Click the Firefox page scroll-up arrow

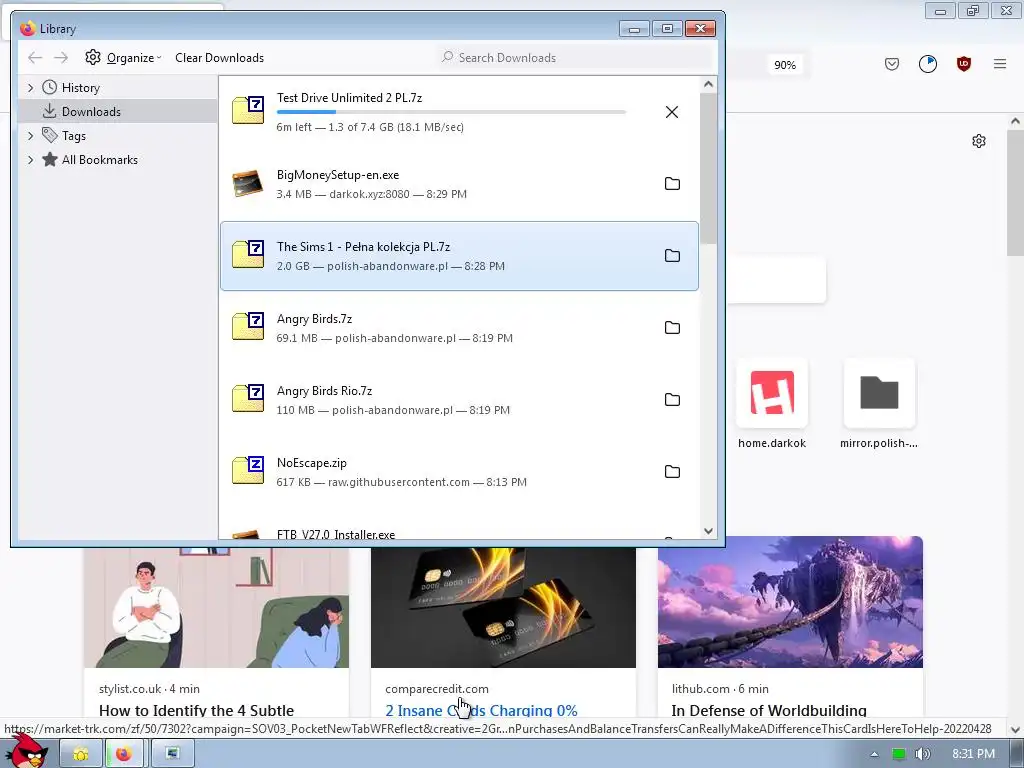click(x=1015, y=121)
